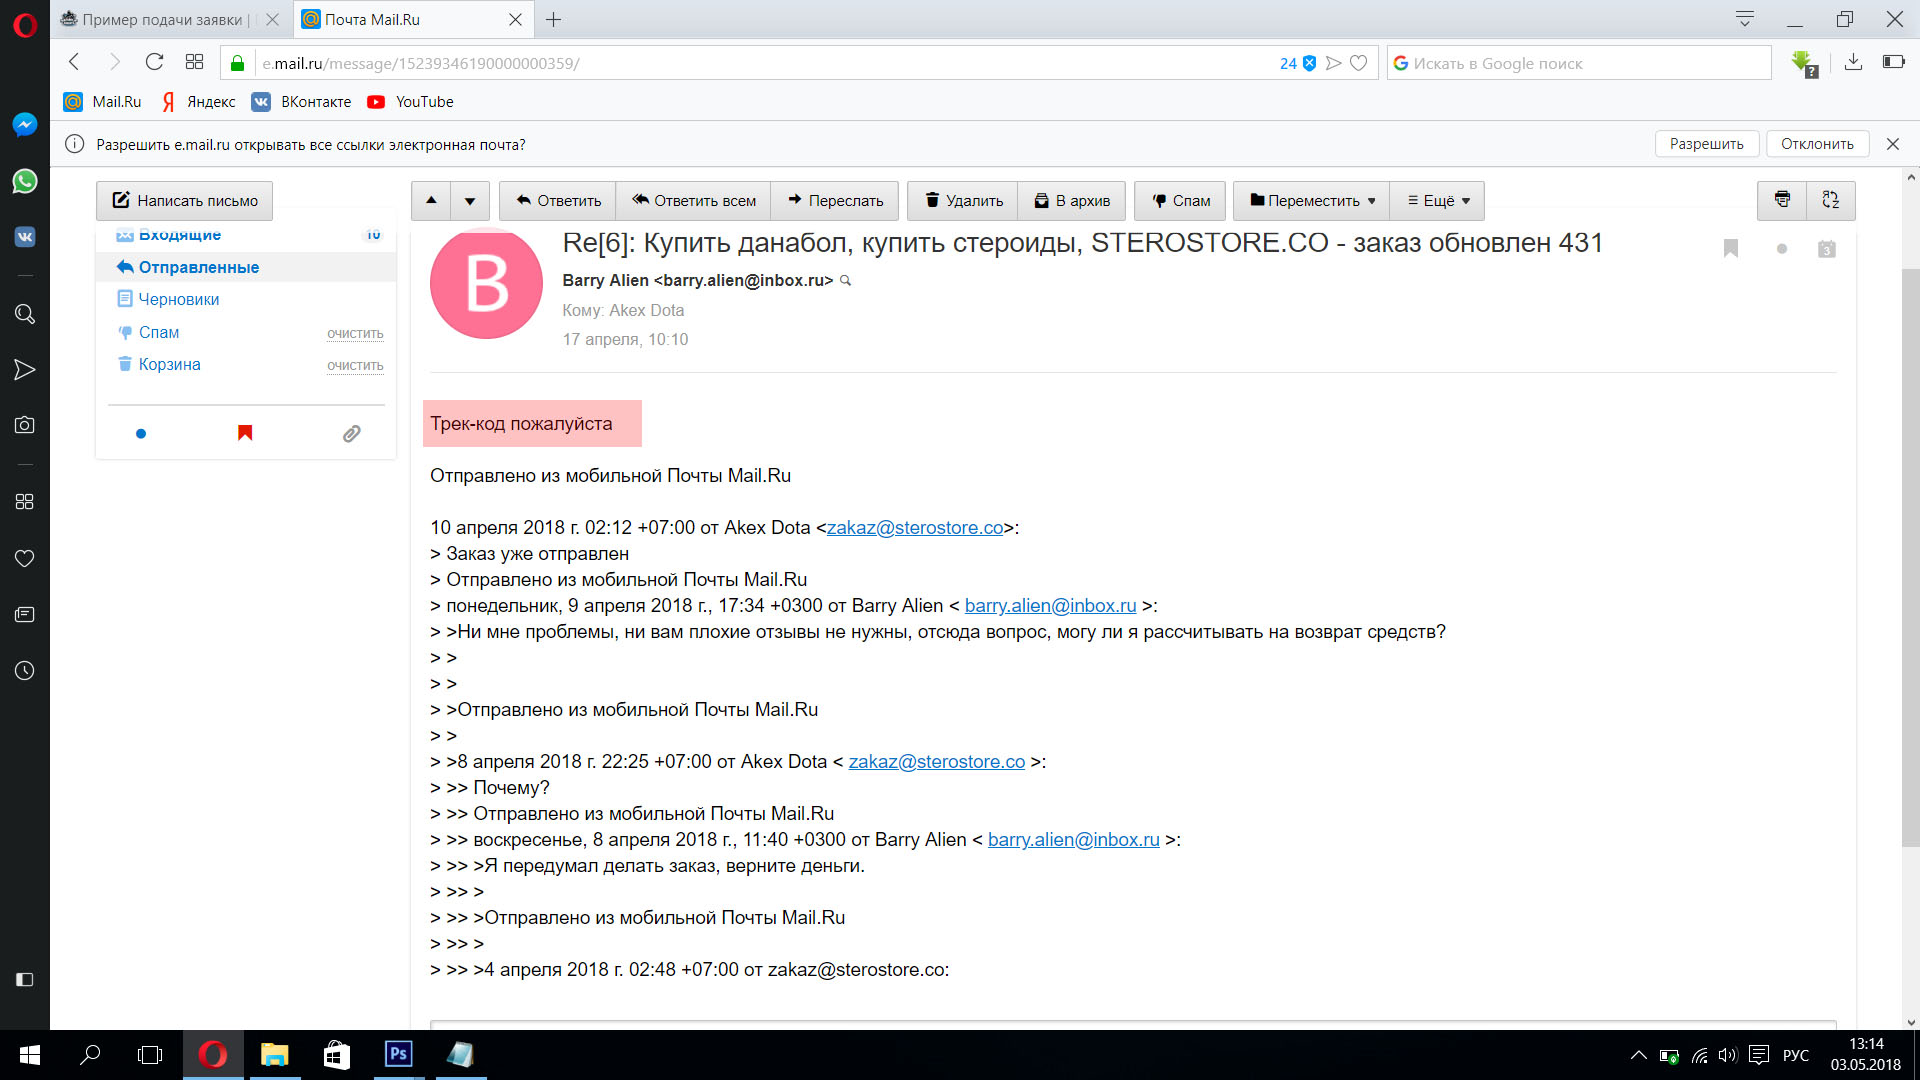Screen dimensions: 1920x1080
Task: Expand the Переместить dropdown
Action: pyautogui.click(x=1312, y=200)
